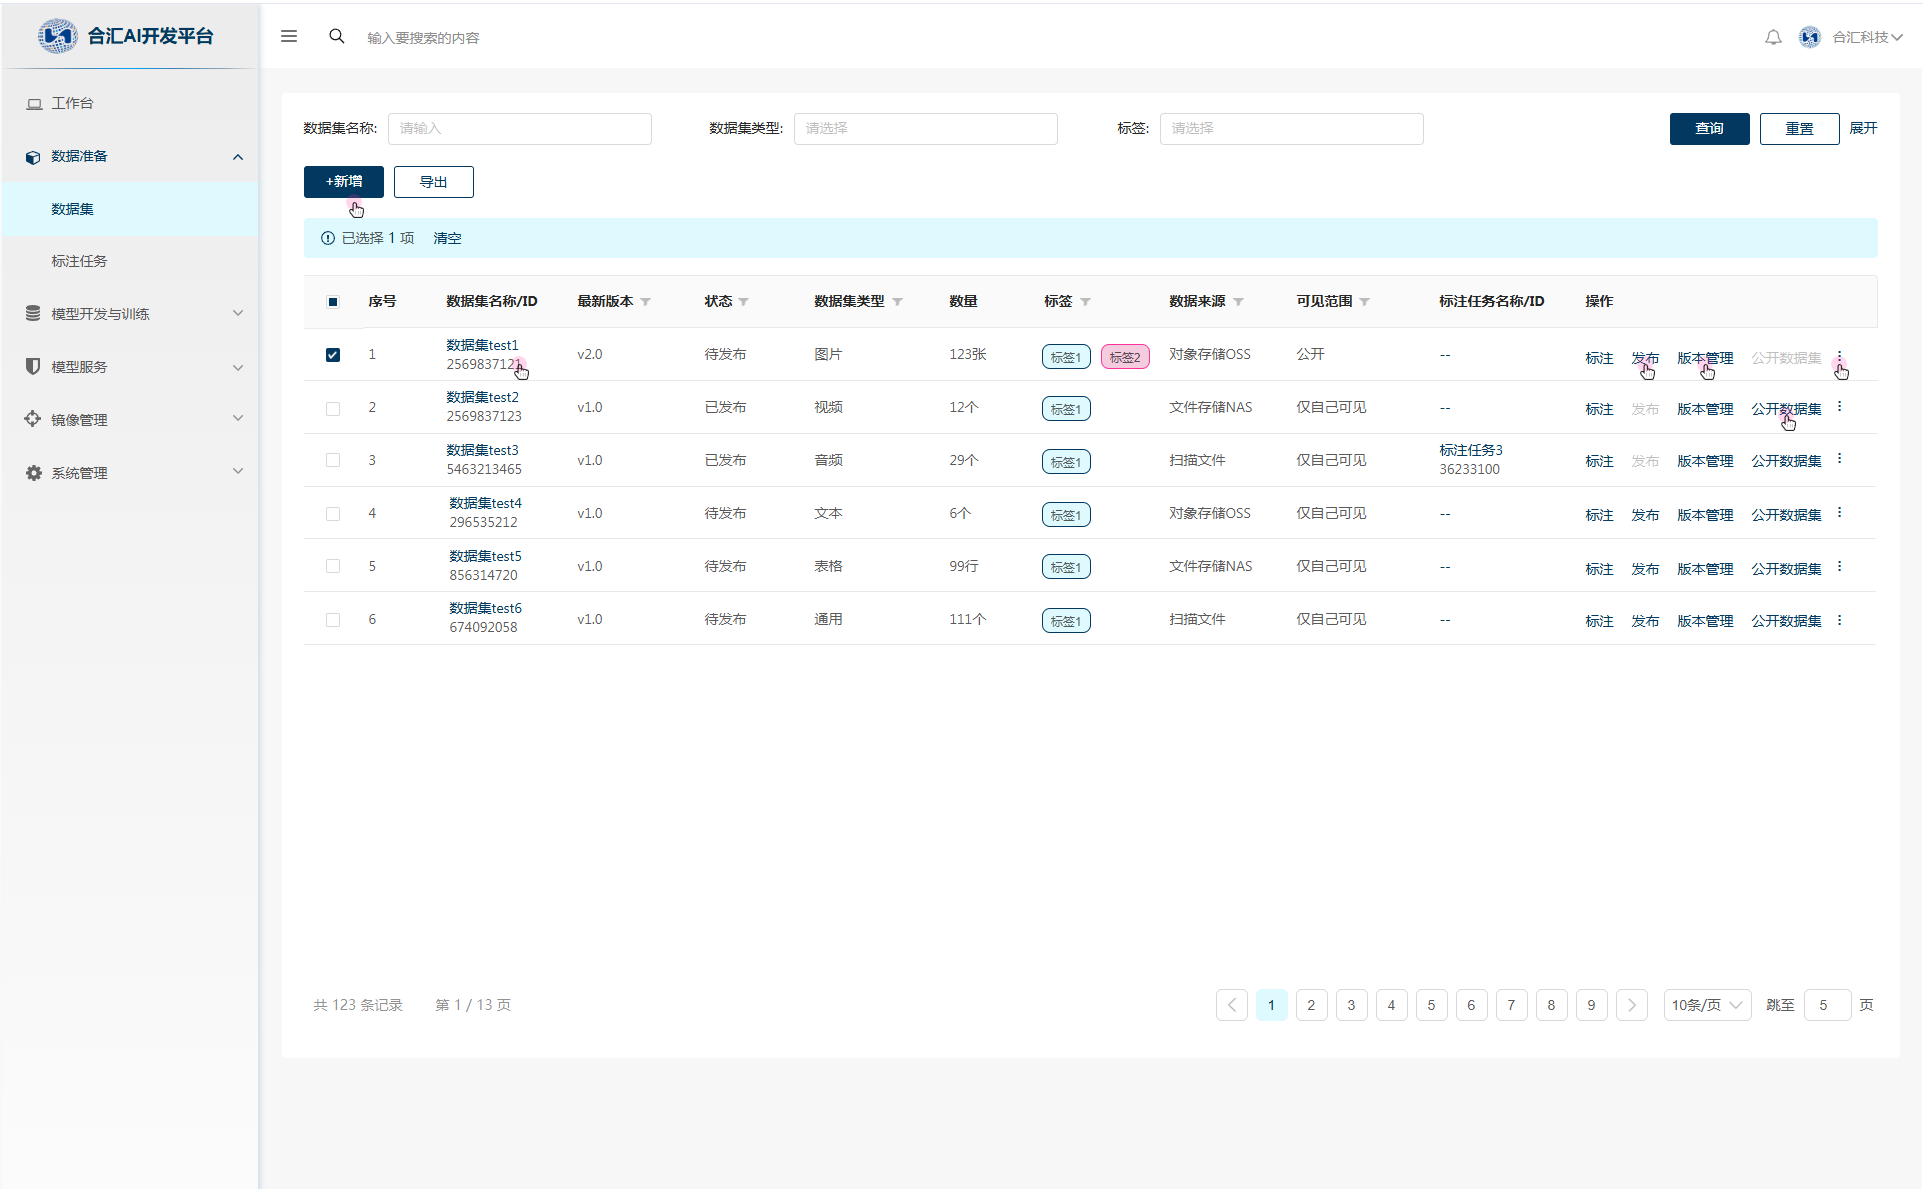
Task: Toggle the select-all header checkbox
Action: [333, 302]
